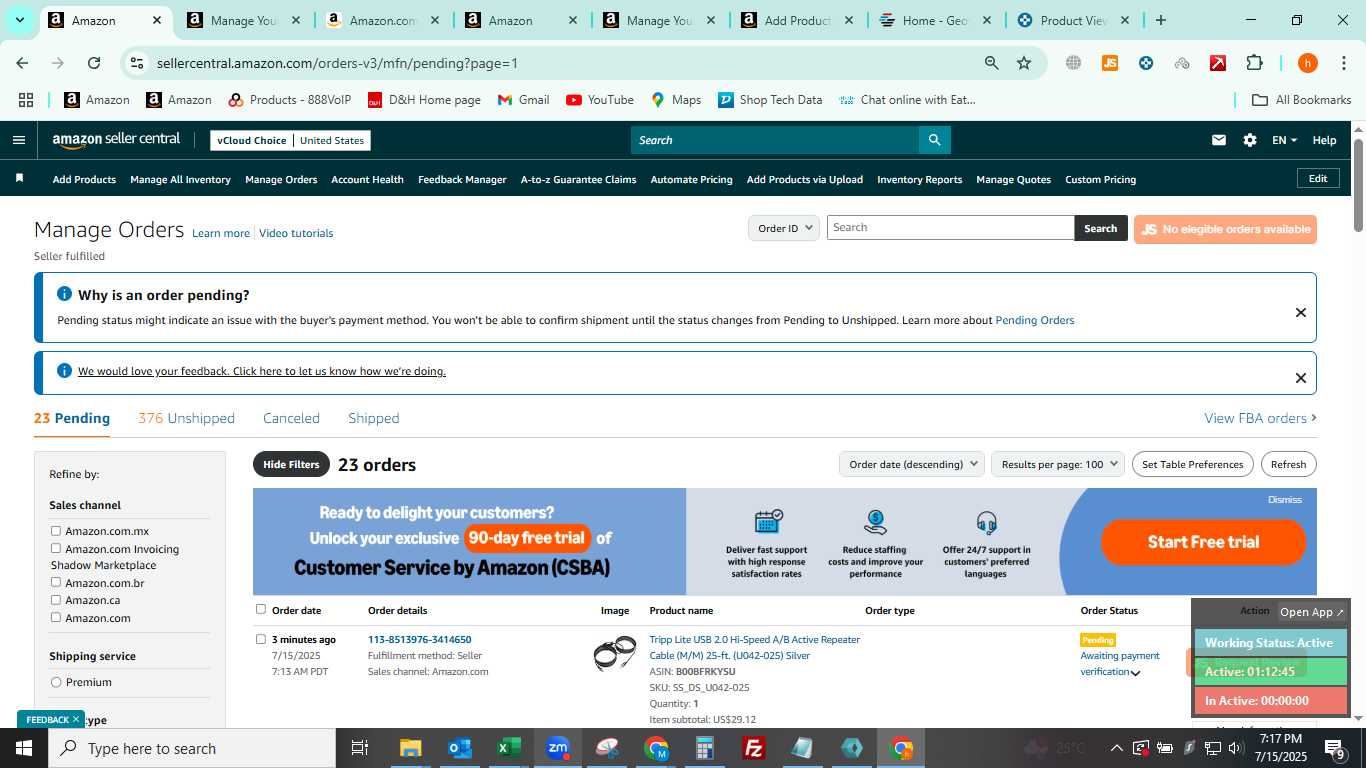Image resolution: width=1366 pixels, height=768 pixels.
Task: Check the Amazon.ca sales channel box
Action: click(x=56, y=600)
